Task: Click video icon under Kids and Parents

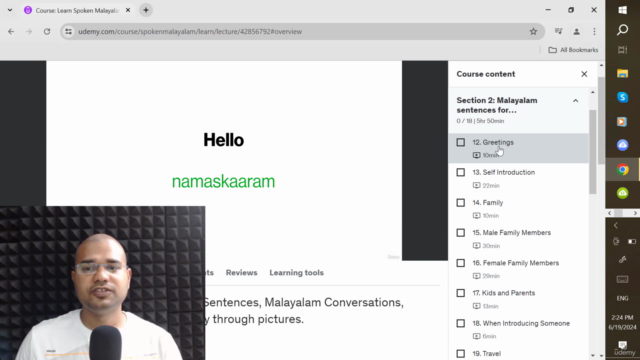Action: click(x=476, y=306)
